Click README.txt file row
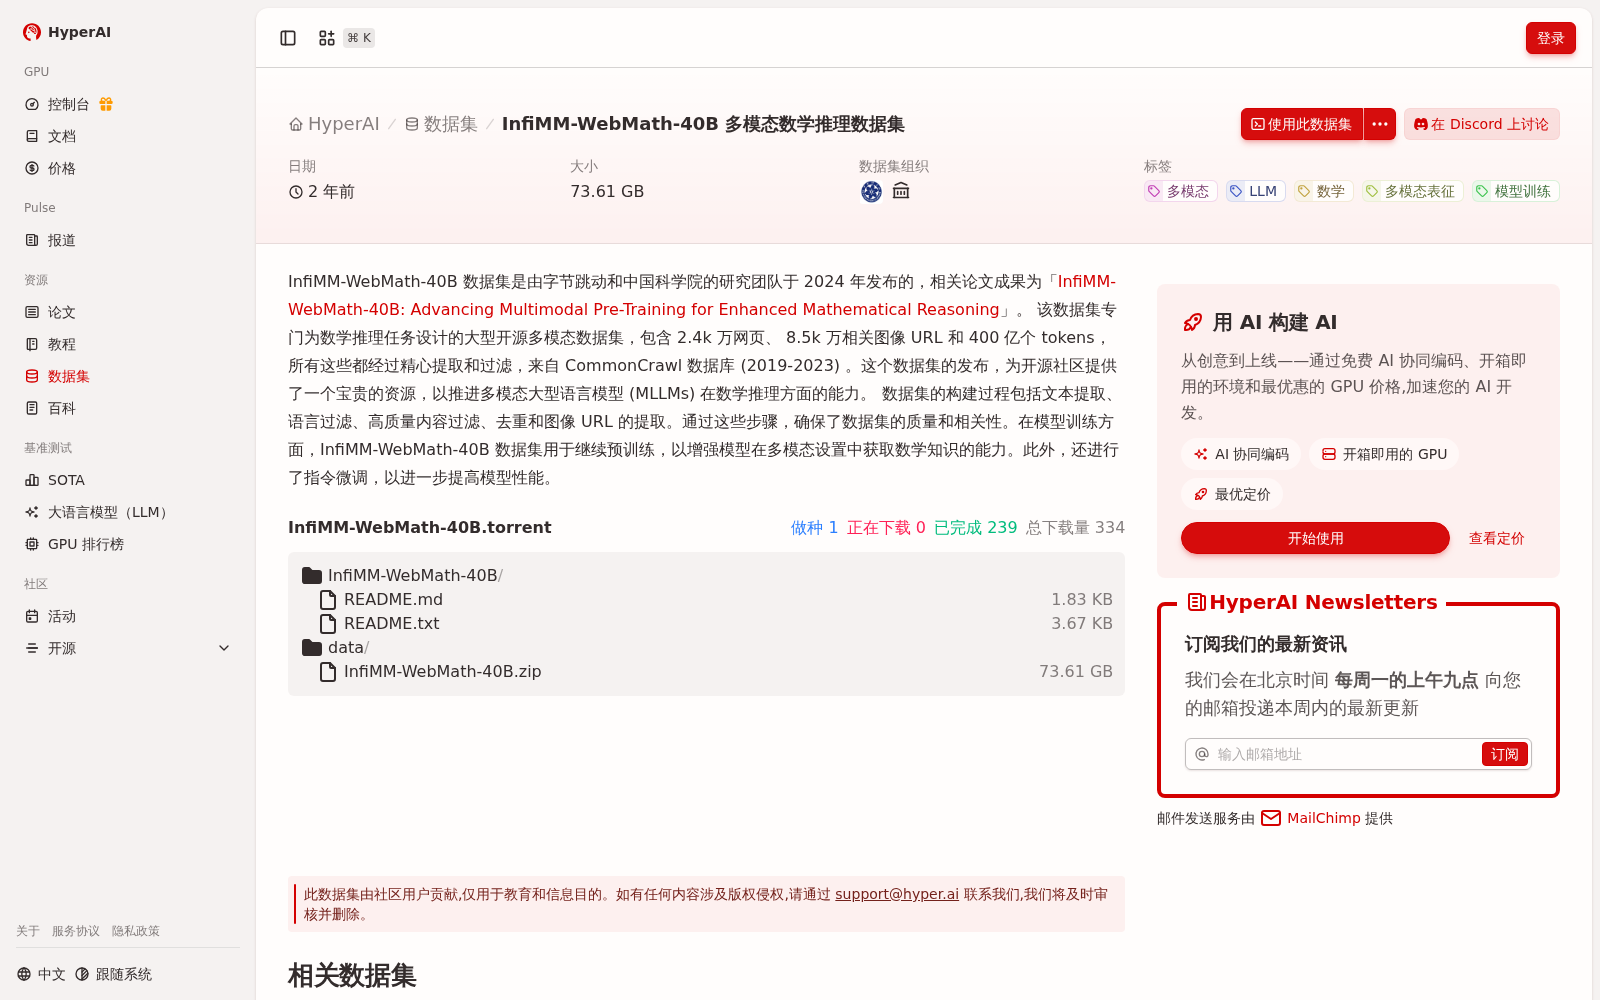Image resolution: width=1600 pixels, height=1000 pixels. (706, 624)
